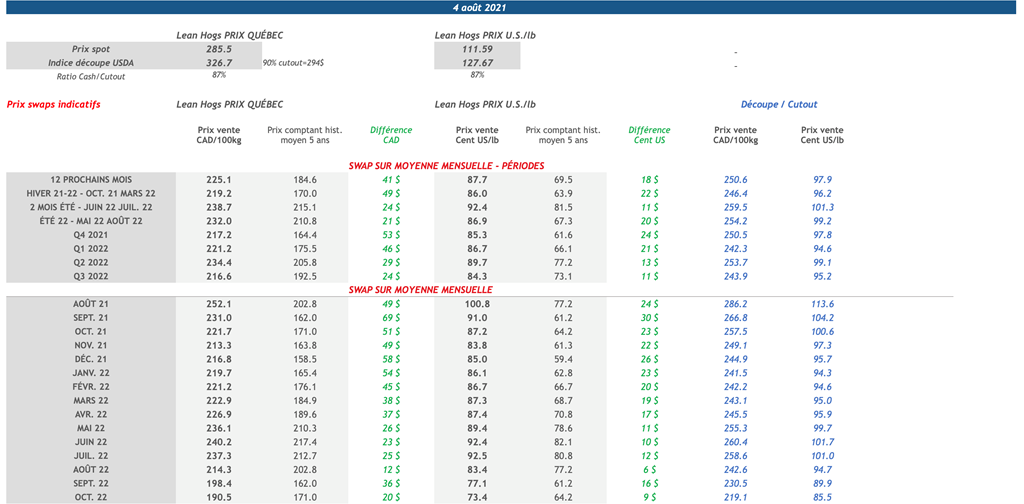Select the 12 PROCHAINS MOIS row label
Image resolution: width=1024 pixels, height=504 pixels.
pos(91,179)
